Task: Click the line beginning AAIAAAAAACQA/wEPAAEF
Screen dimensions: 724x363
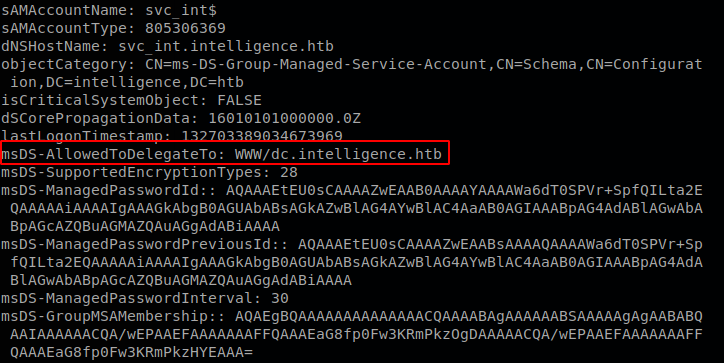Action: click(356, 334)
